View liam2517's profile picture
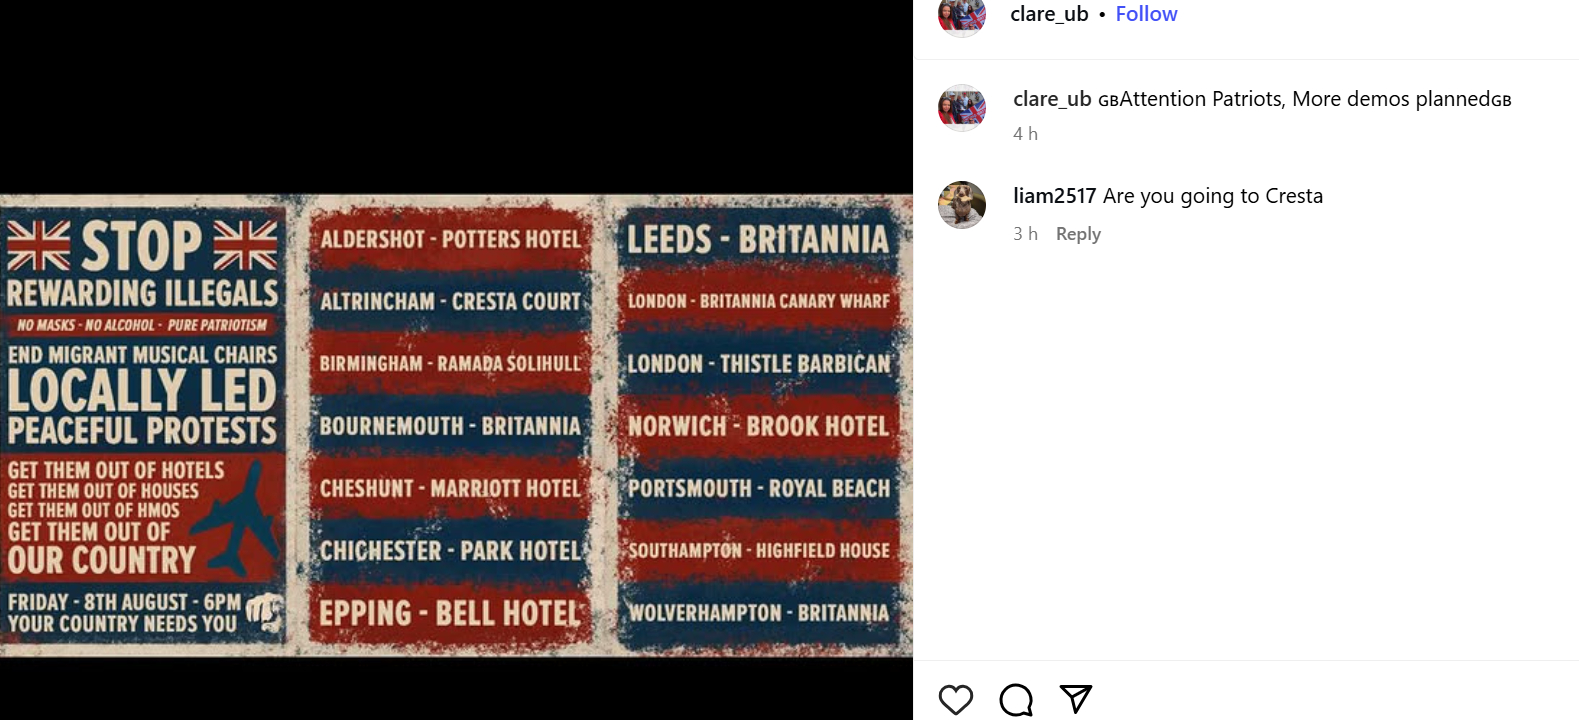The height and width of the screenshot is (720, 1579). point(962,205)
